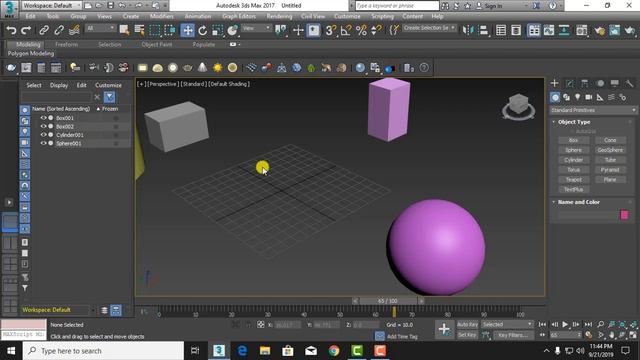Open the Schematic View icon

564,30
